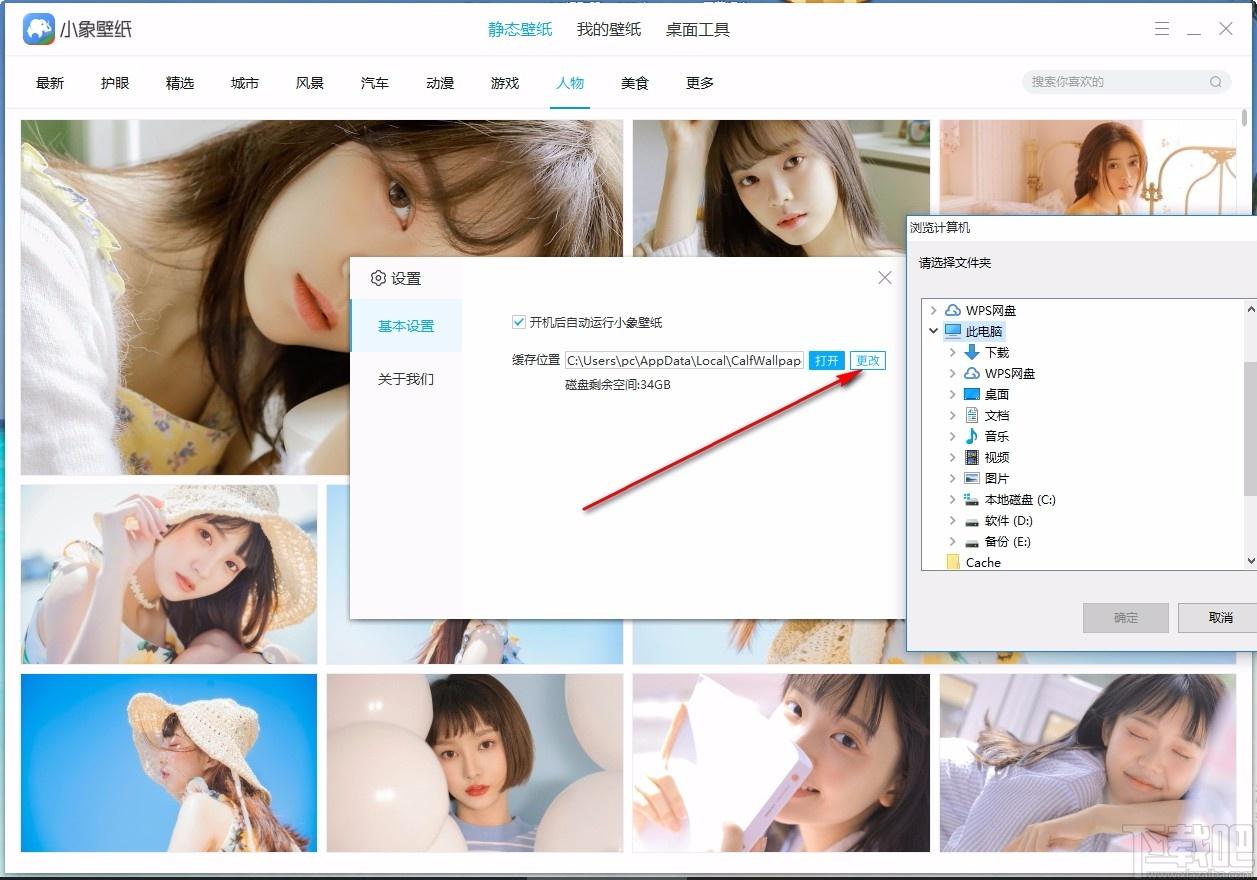Image resolution: width=1257 pixels, height=880 pixels.
Task: Click the 打开 button next to cache path
Action: click(x=826, y=360)
